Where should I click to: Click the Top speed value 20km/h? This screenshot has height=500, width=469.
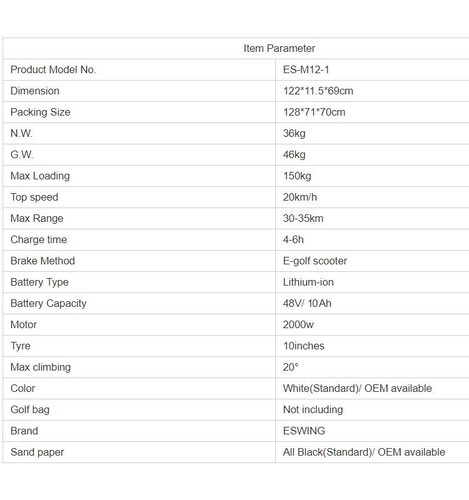click(x=300, y=197)
